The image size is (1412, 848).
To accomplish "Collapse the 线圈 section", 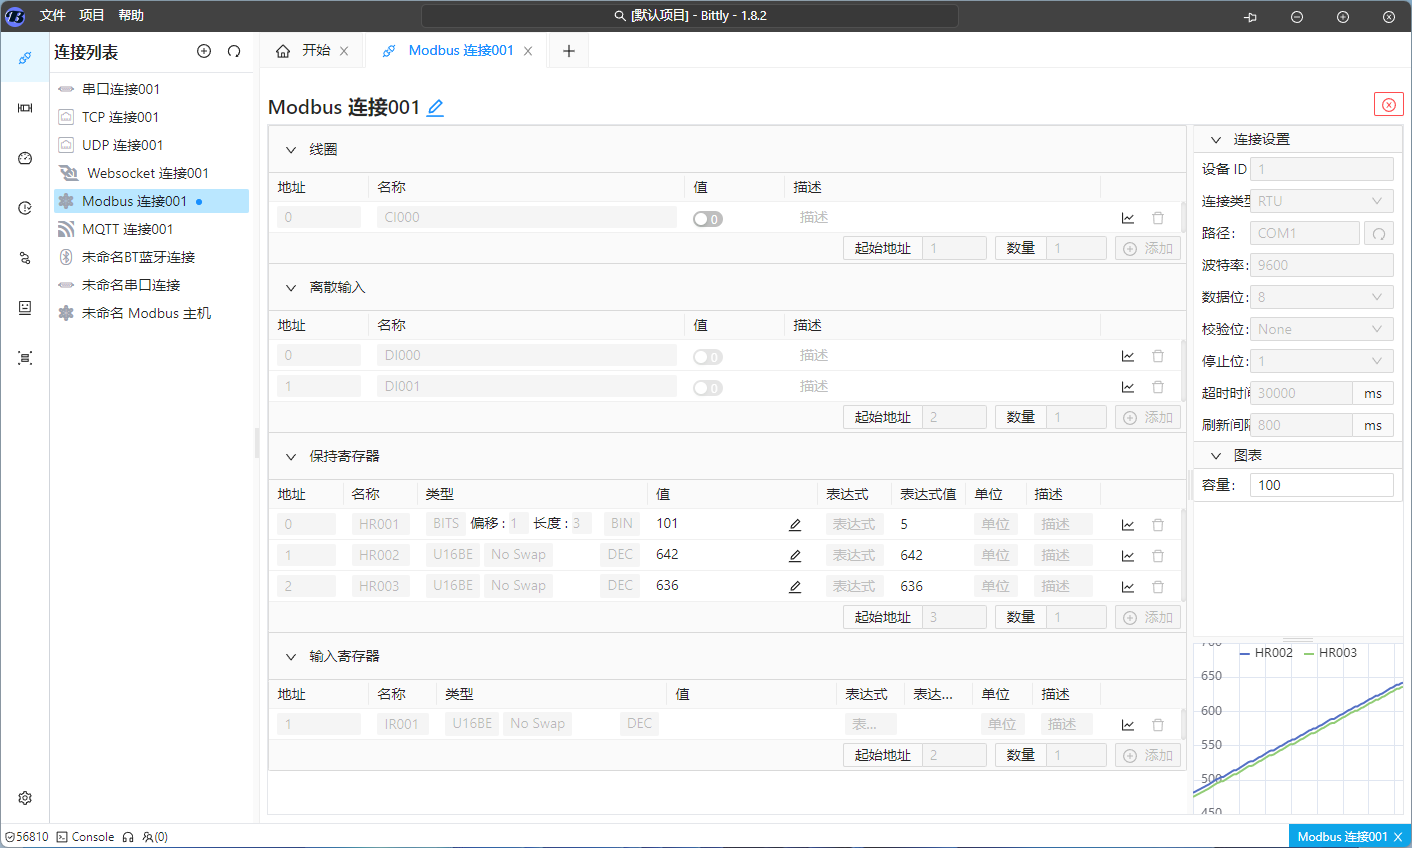I will click(291, 150).
